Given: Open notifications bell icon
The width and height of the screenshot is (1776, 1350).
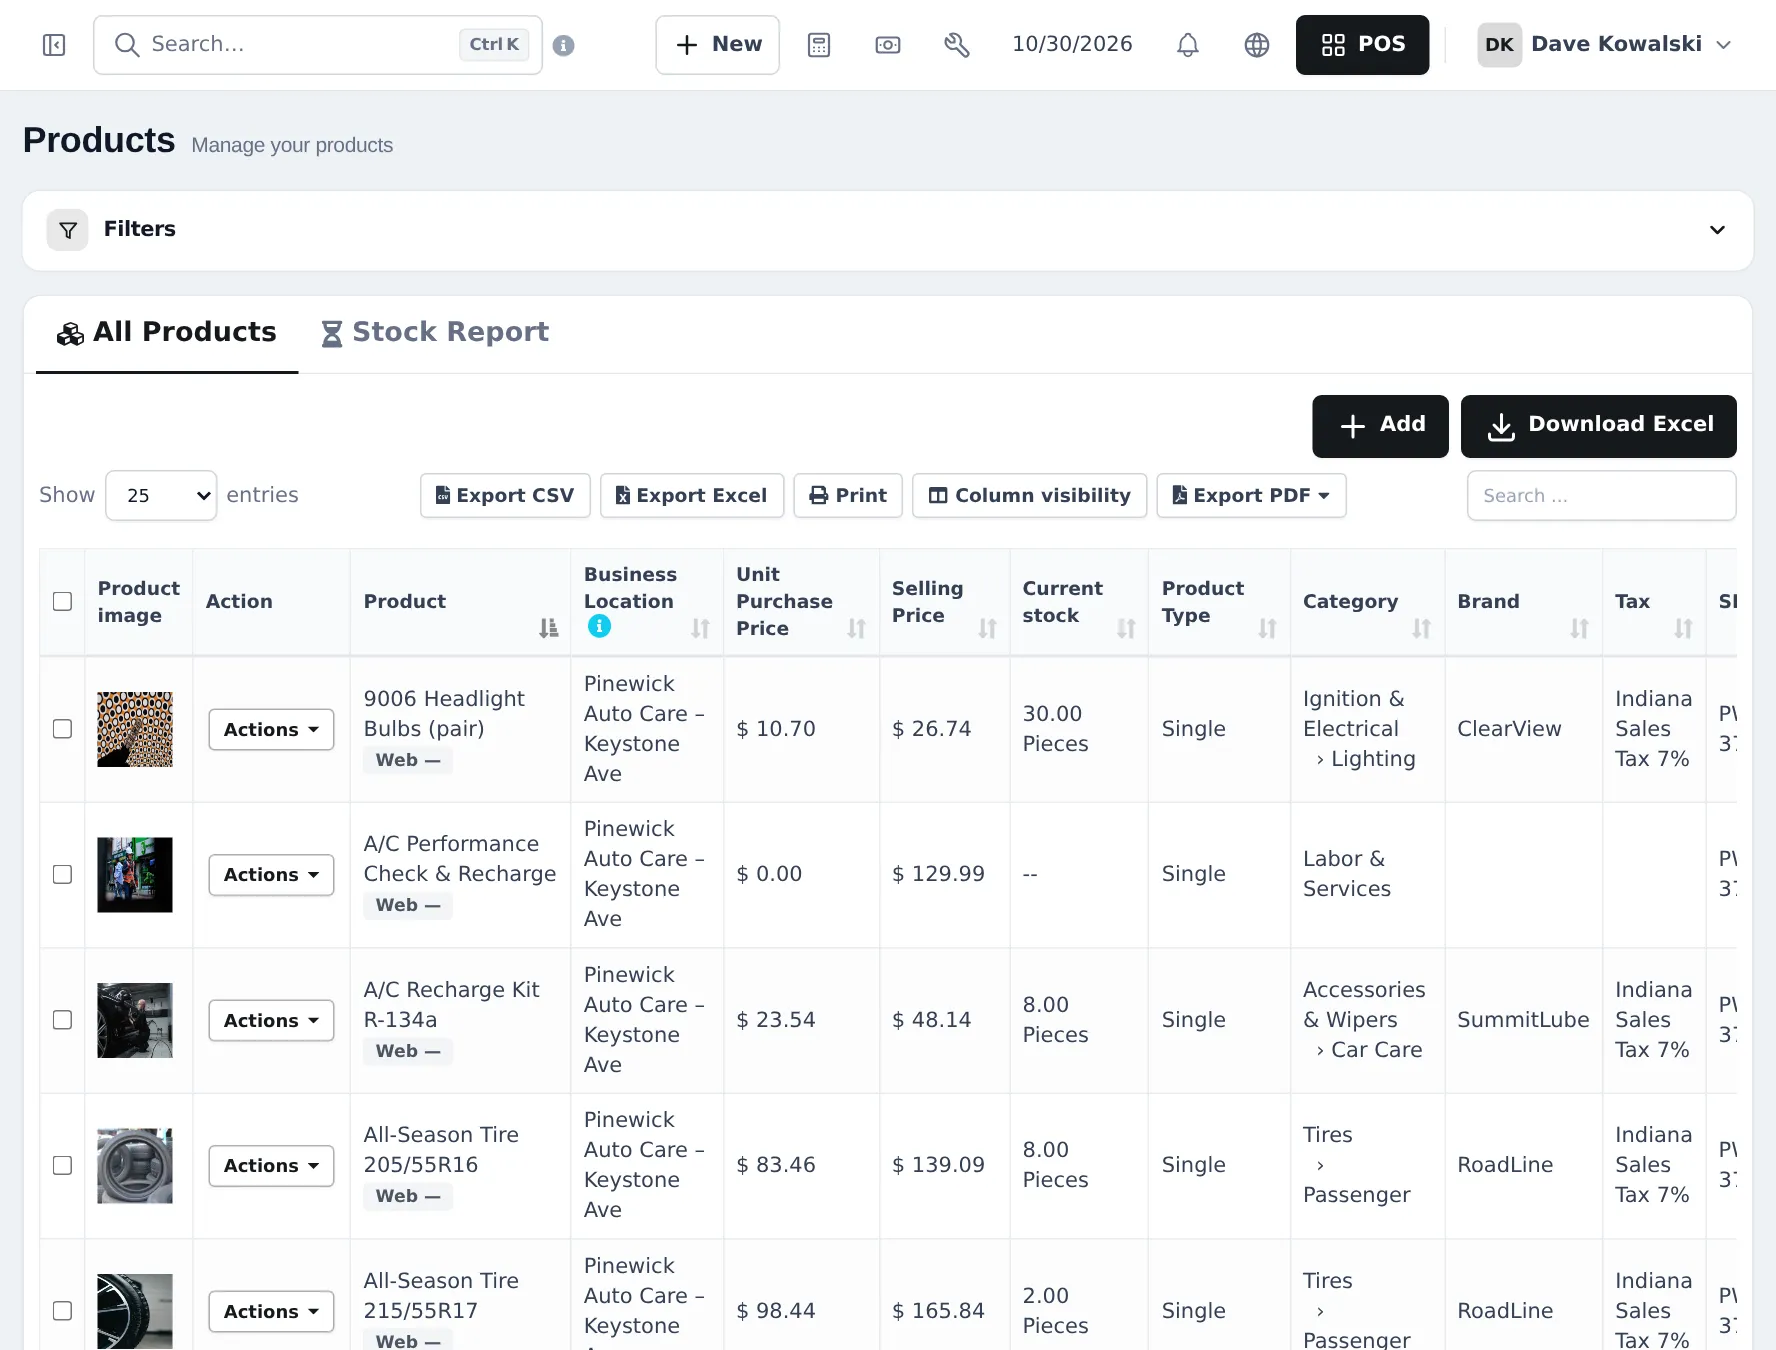Looking at the screenshot, I should (1187, 45).
